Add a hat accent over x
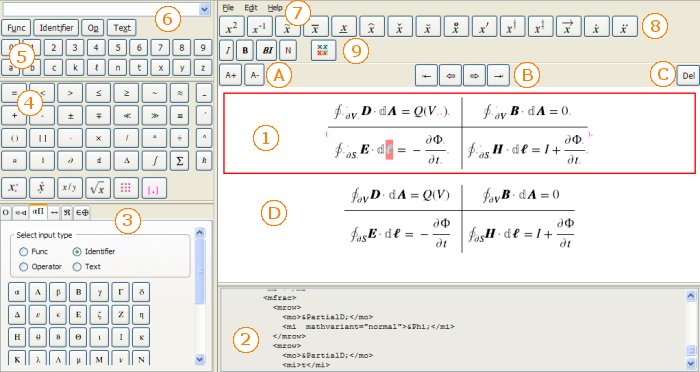The height and width of the screenshot is (372, 700). tap(372, 27)
